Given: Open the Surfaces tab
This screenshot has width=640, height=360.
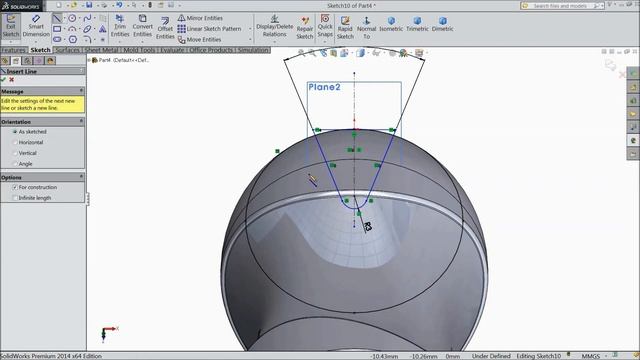Looking at the screenshot, I should click(x=67, y=50).
